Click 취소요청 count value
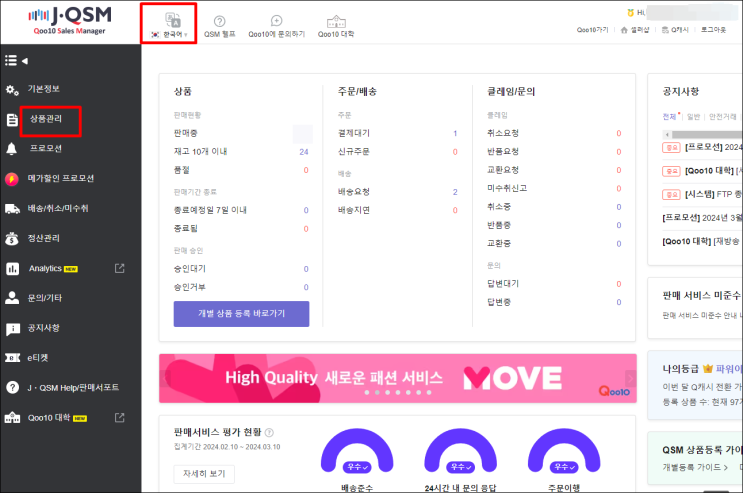The height and width of the screenshot is (493, 743). coord(618,134)
